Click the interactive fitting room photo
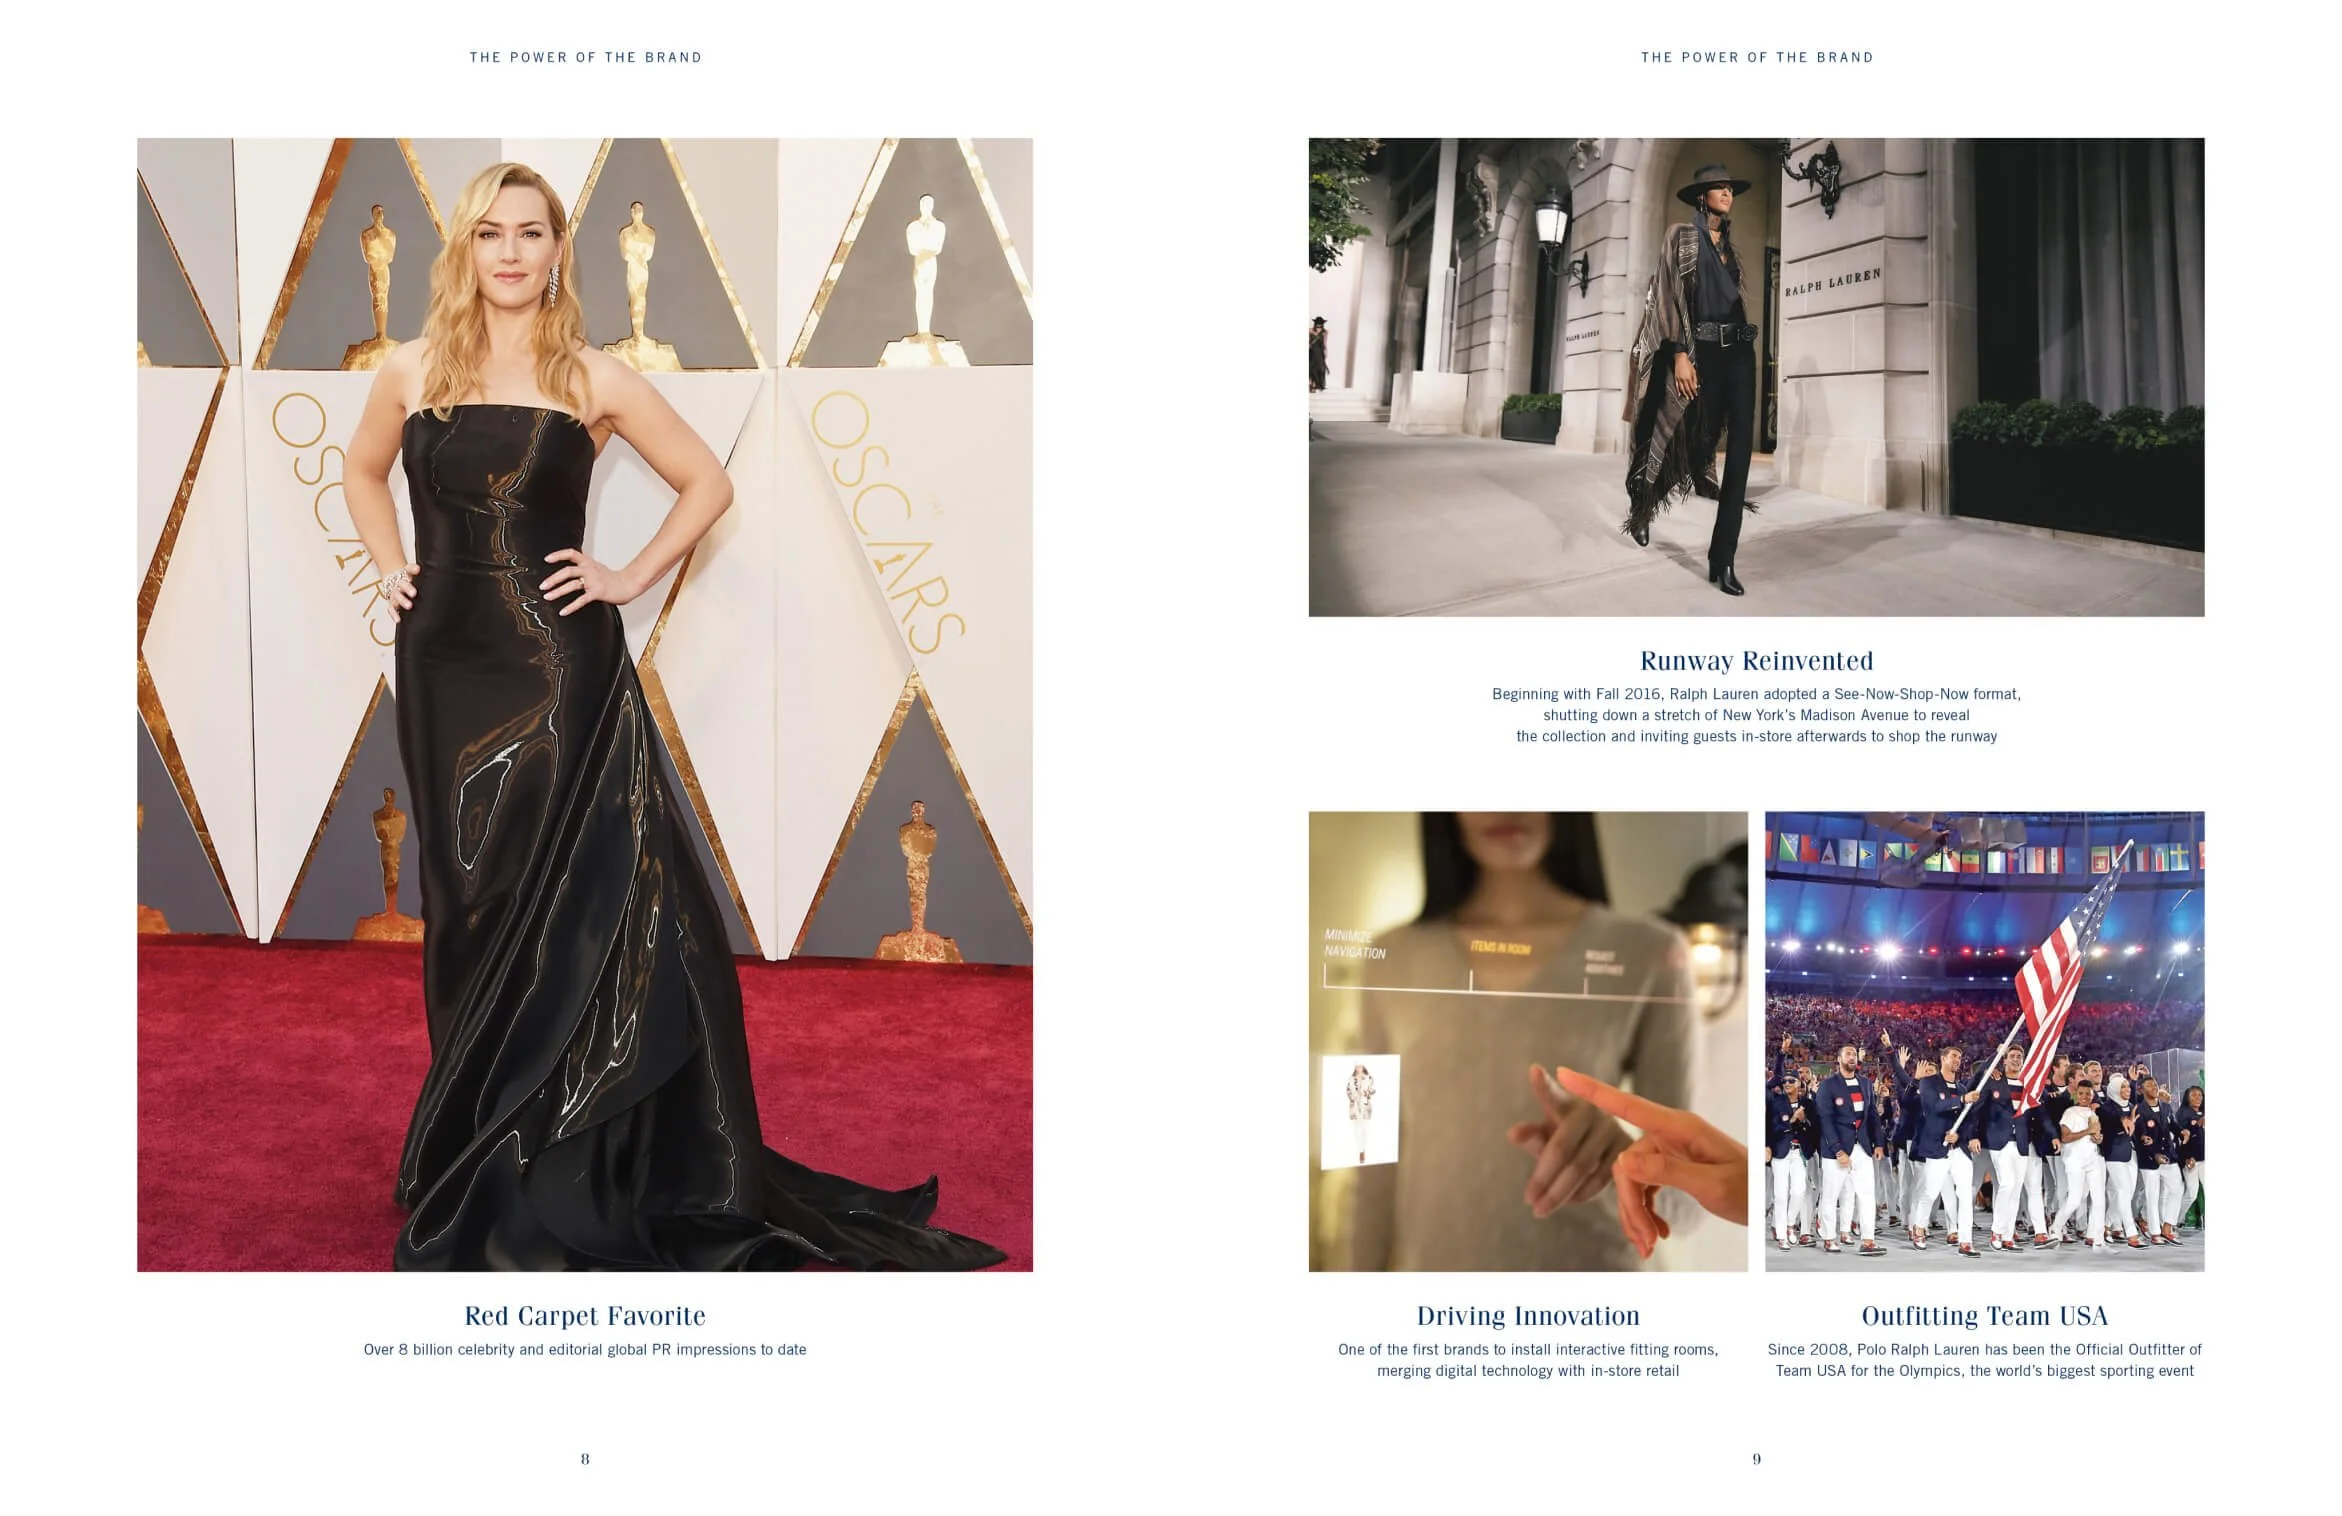The height and width of the screenshot is (1516, 2342). [1527, 1040]
